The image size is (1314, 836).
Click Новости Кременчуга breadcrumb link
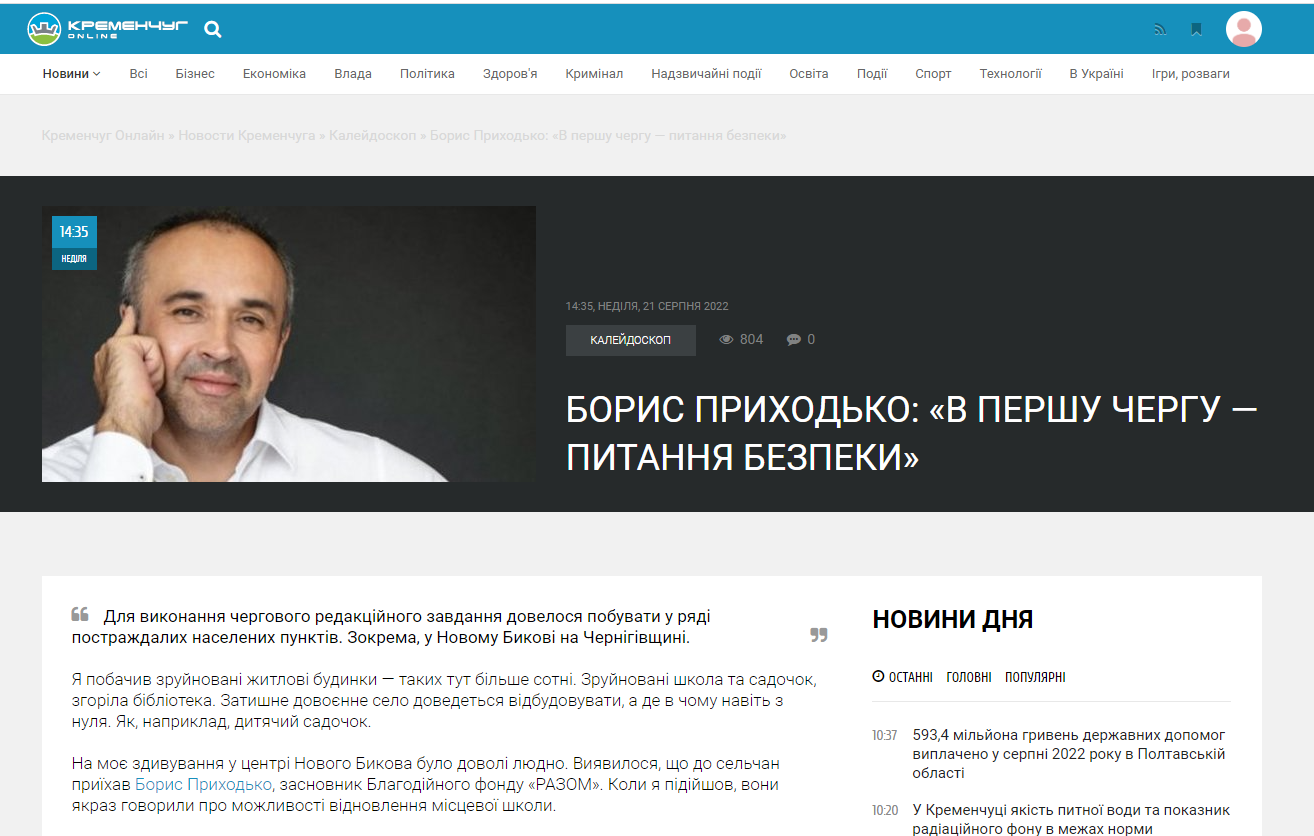[x=247, y=135]
